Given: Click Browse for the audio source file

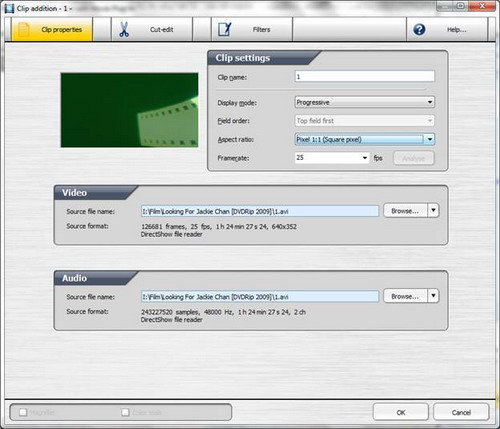Looking at the screenshot, I should coord(405,296).
